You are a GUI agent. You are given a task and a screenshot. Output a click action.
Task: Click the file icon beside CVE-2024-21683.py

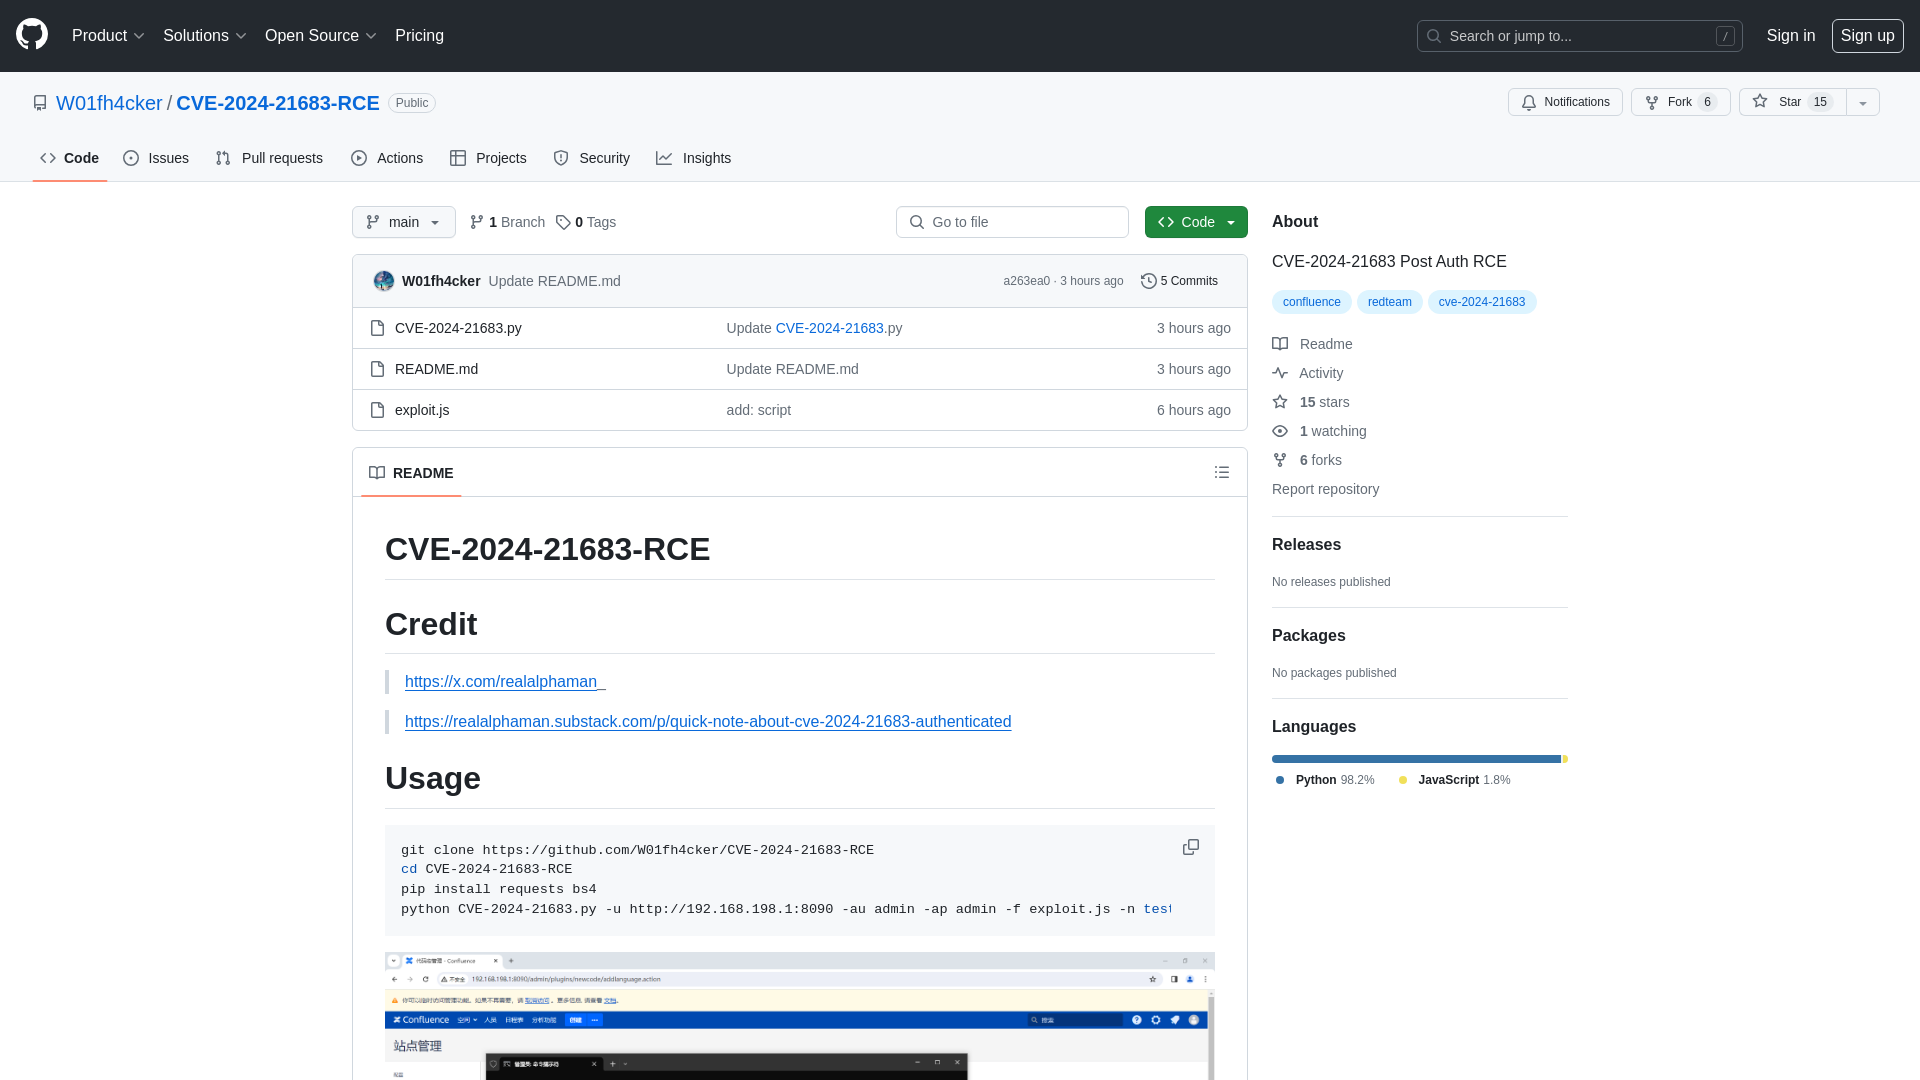tap(377, 328)
